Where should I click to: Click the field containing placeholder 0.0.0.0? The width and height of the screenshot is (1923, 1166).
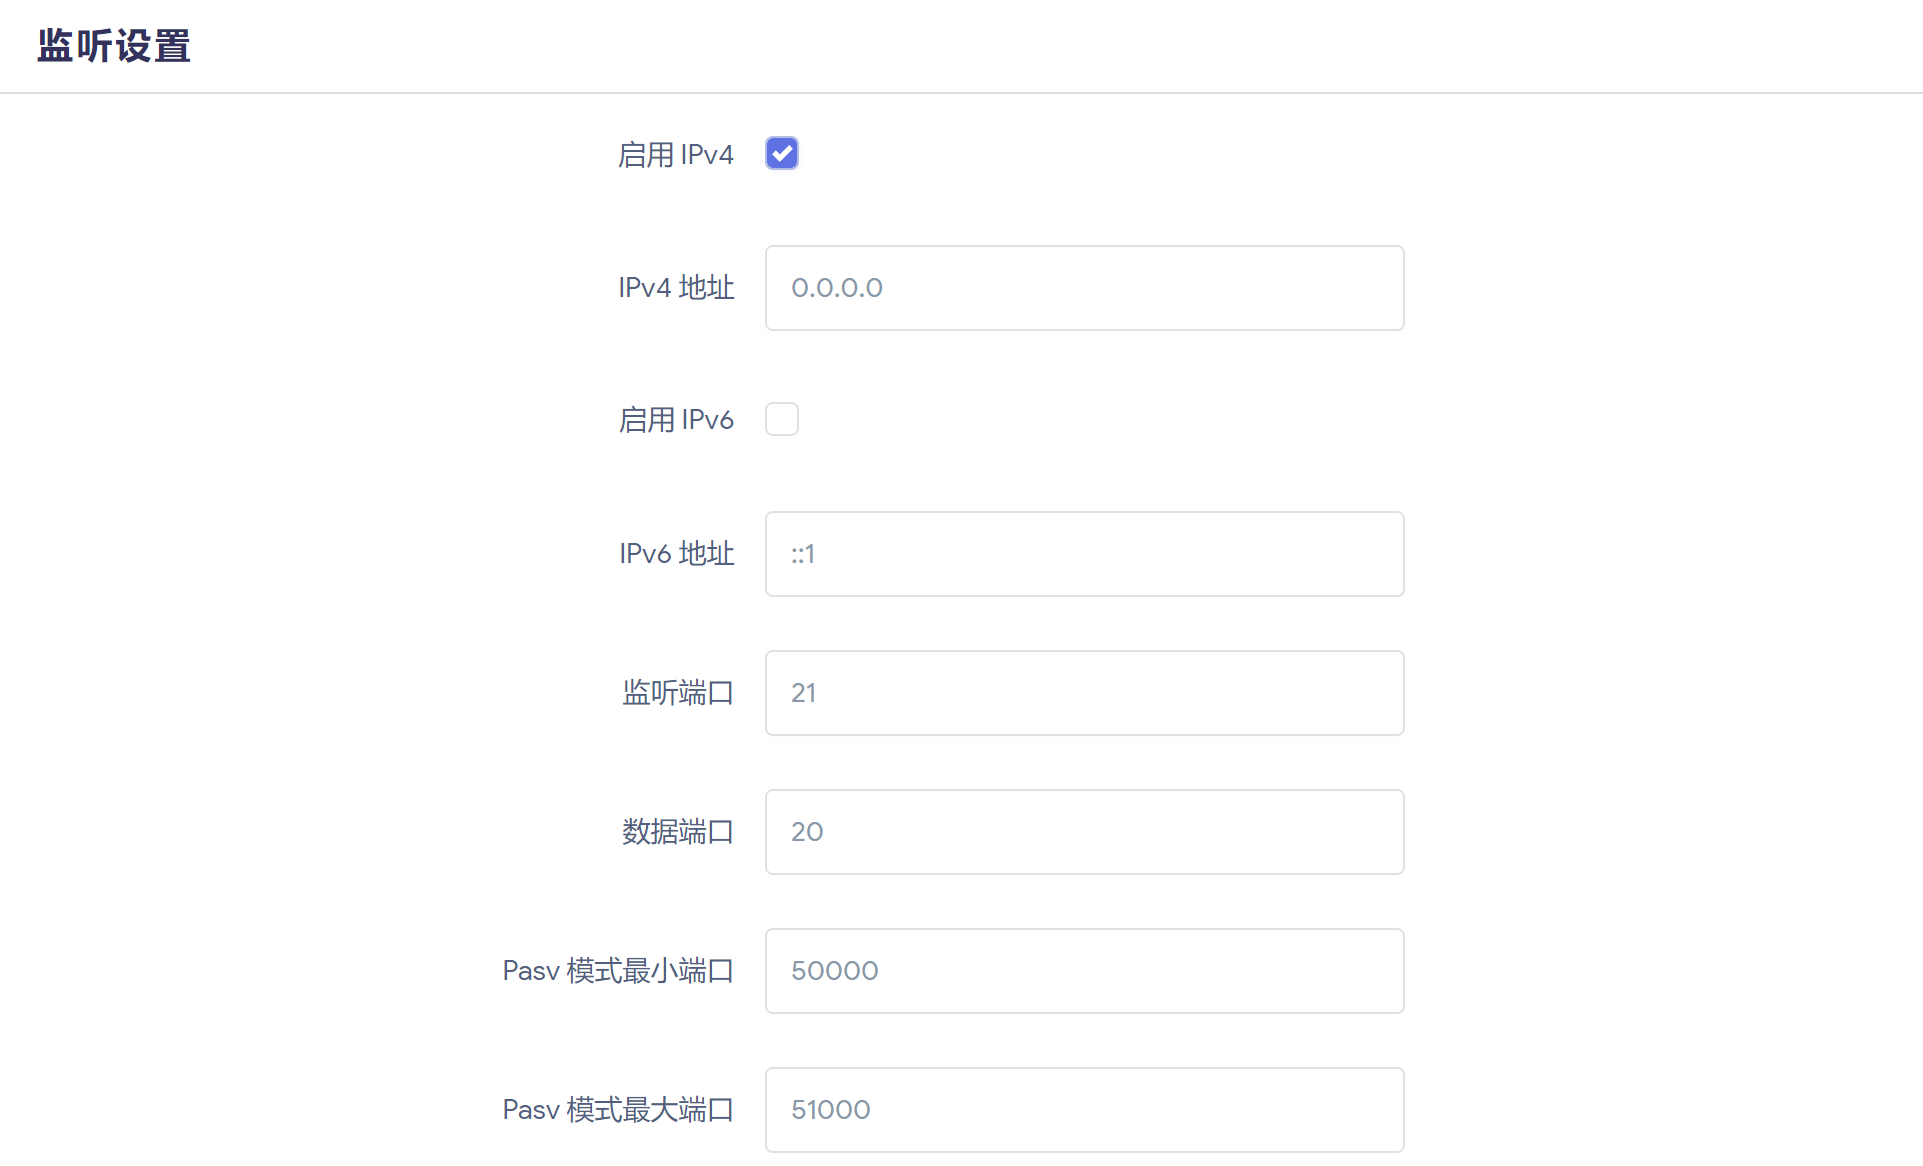pos(1083,288)
